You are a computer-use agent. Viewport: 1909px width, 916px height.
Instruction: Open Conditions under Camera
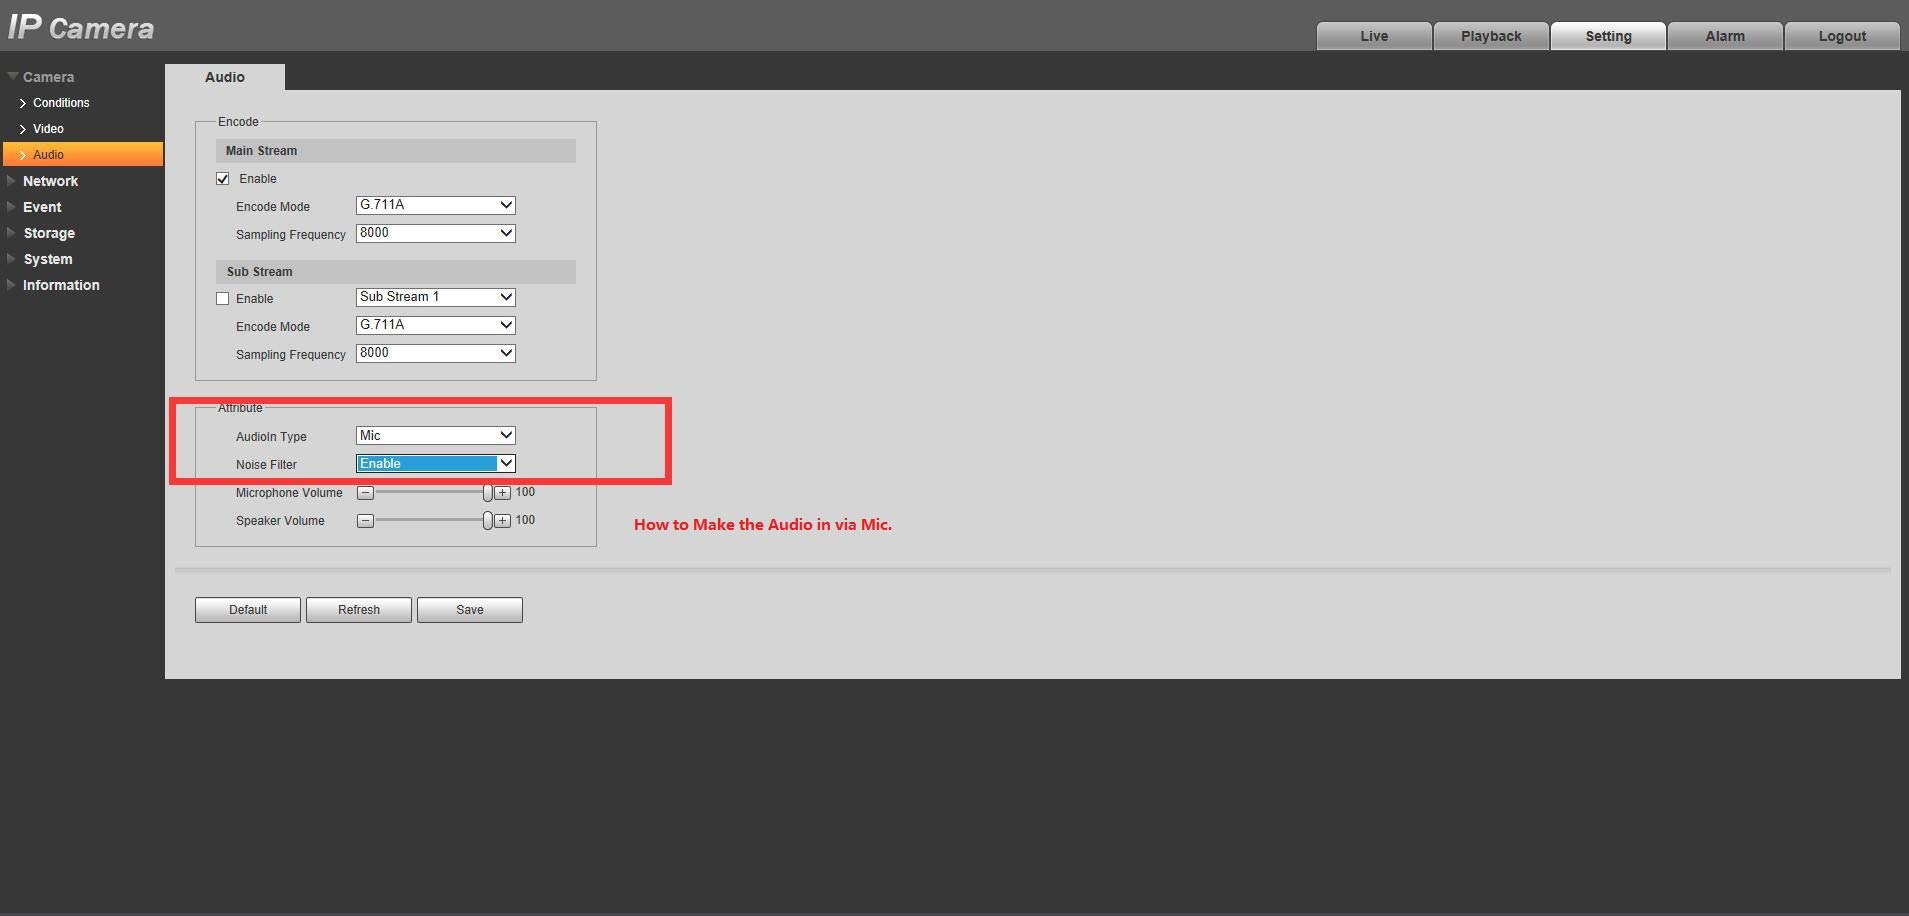tap(61, 103)
